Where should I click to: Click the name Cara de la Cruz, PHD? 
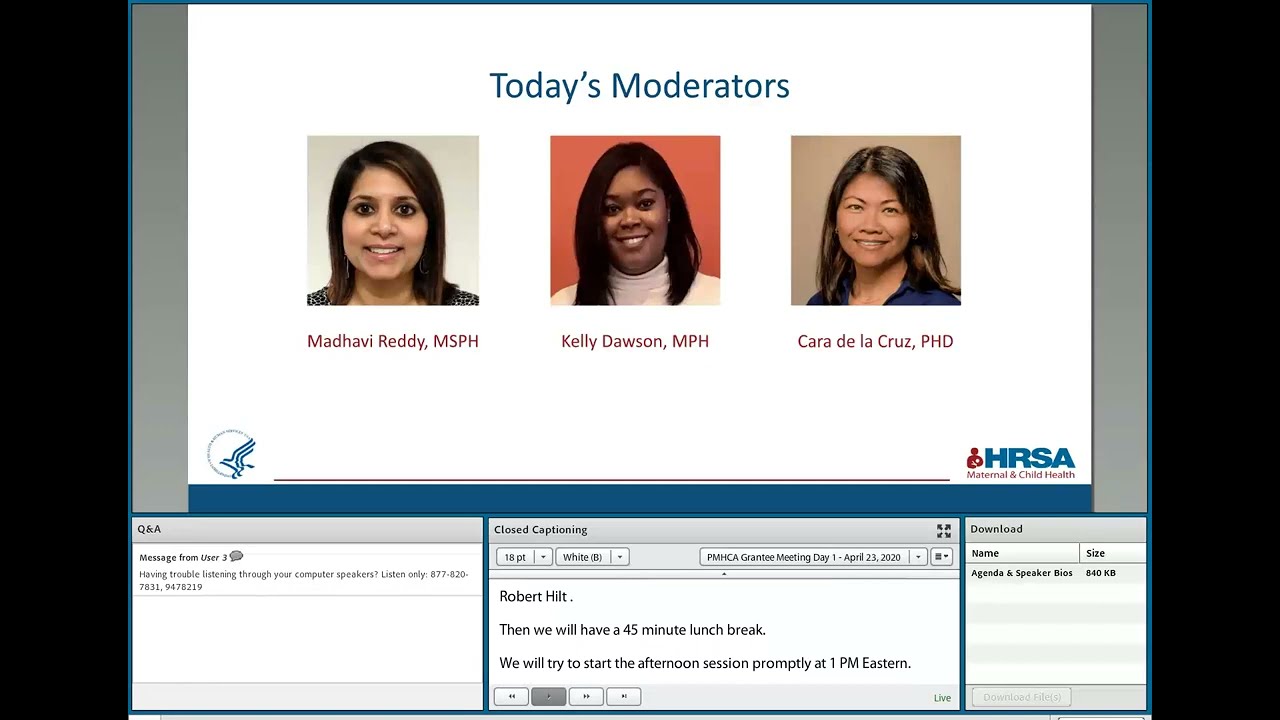[x=875, y=341]
